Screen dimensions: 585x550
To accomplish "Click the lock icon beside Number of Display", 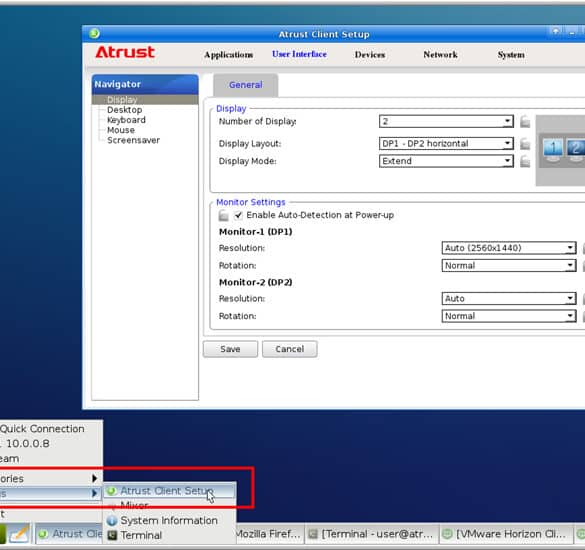I will click(525, 122).
